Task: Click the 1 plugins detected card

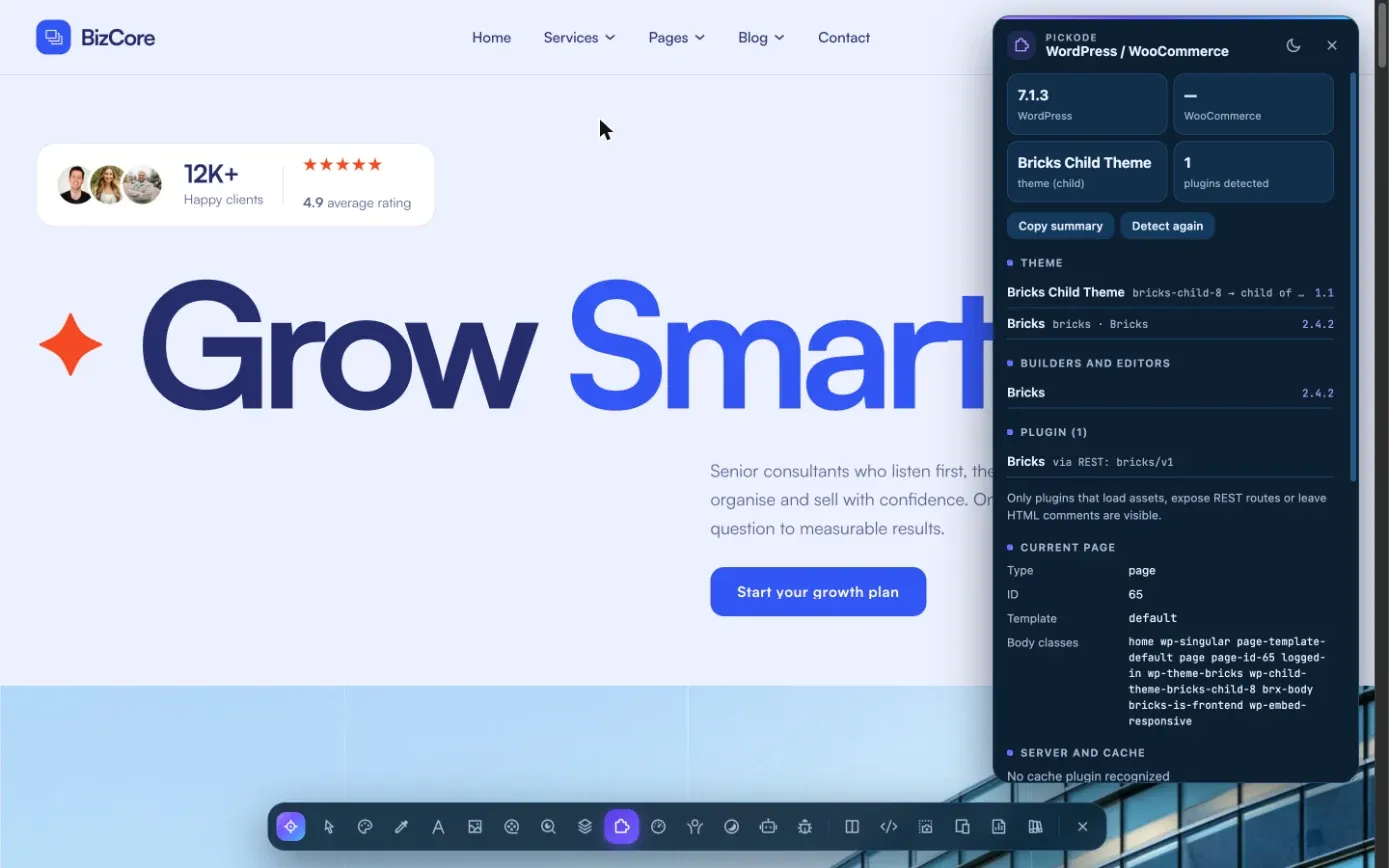Action: (x=1253, y=172)
